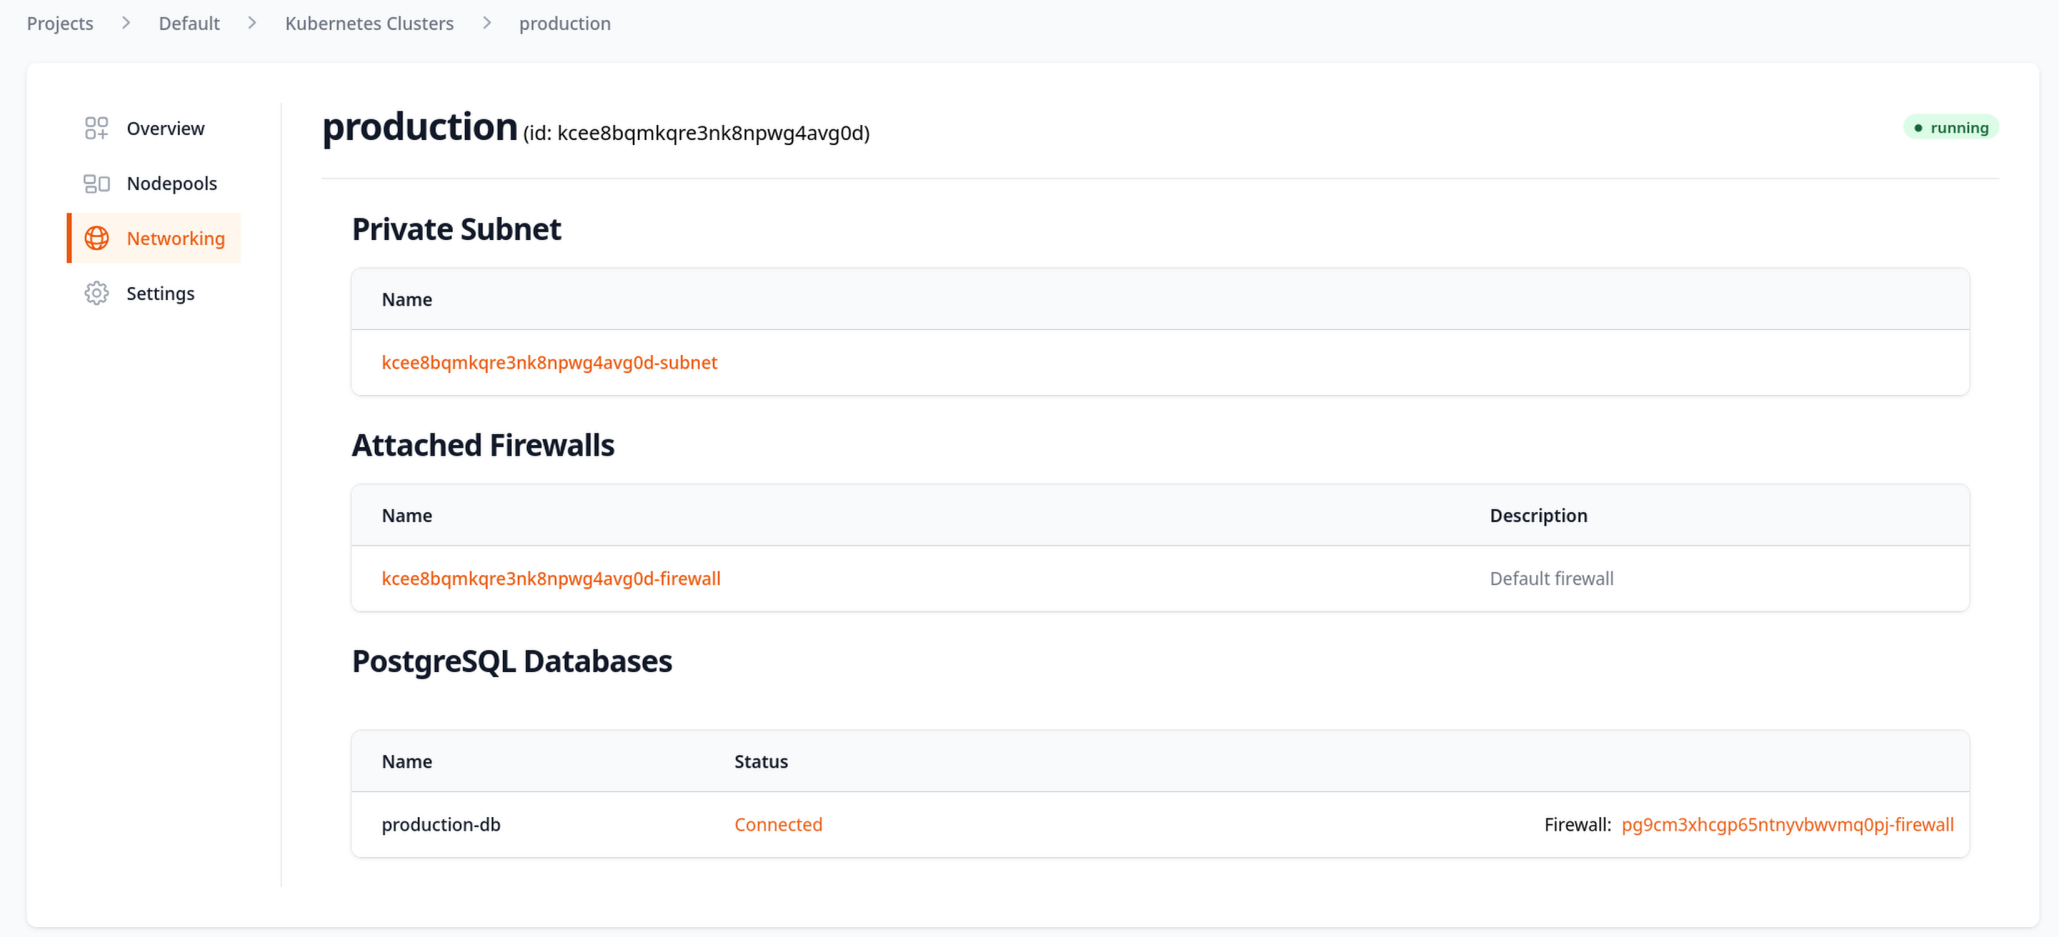Click the chevron before production breadcrumb
The width and height of the screenshot is (2059, 937).
pos(487,23)
